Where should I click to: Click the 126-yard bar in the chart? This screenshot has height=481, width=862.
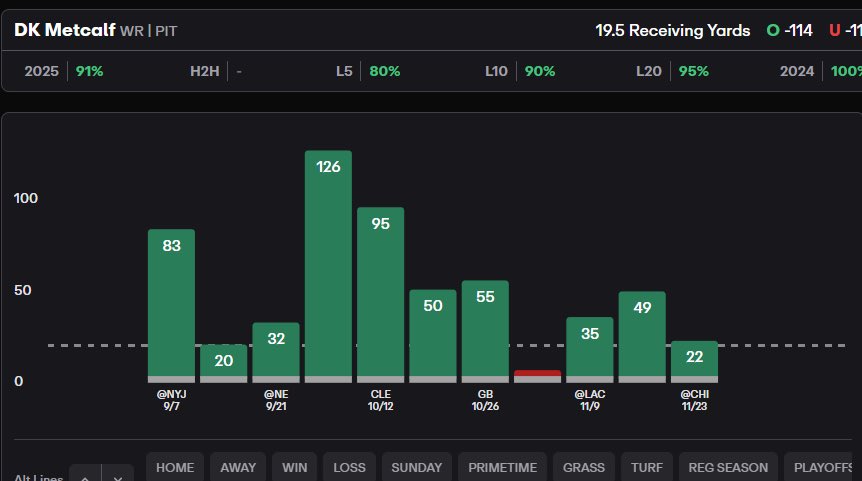pyautogui.click(x=328, y=266)
